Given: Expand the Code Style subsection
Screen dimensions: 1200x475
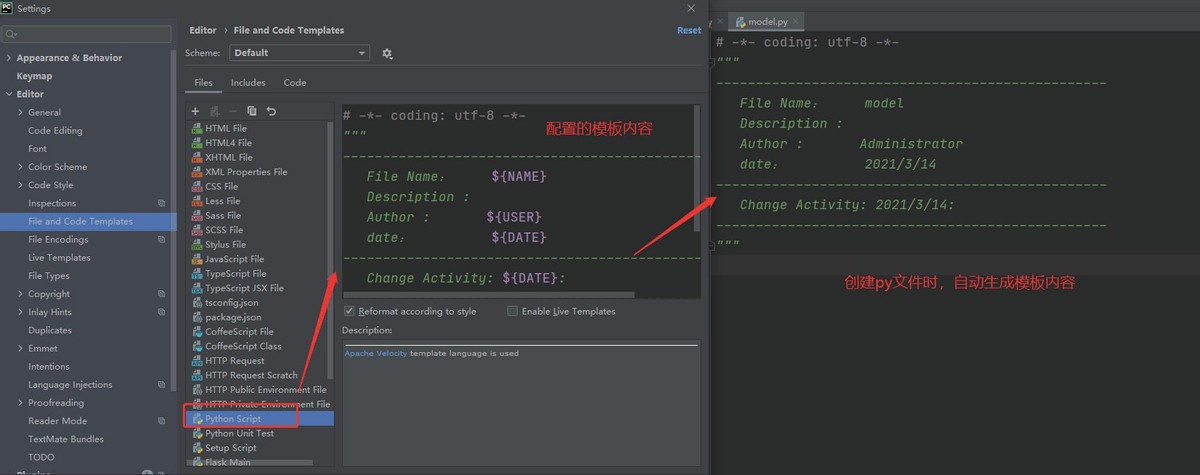Looking at the screenshot, I should [x=20, y=185].
